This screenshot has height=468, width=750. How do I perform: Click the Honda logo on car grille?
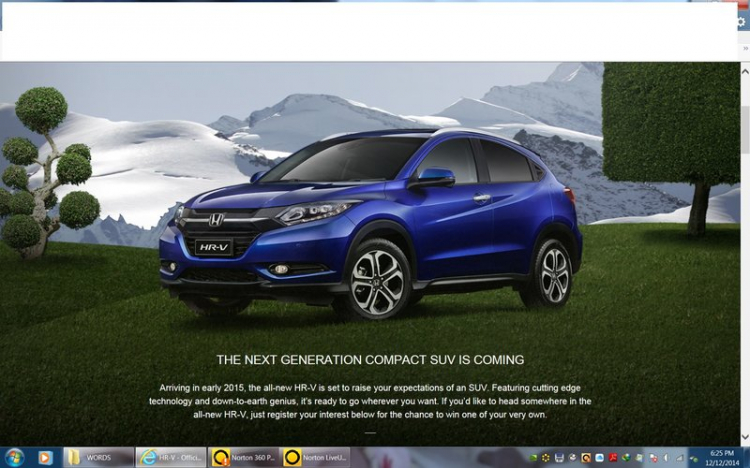pos(216,220)
